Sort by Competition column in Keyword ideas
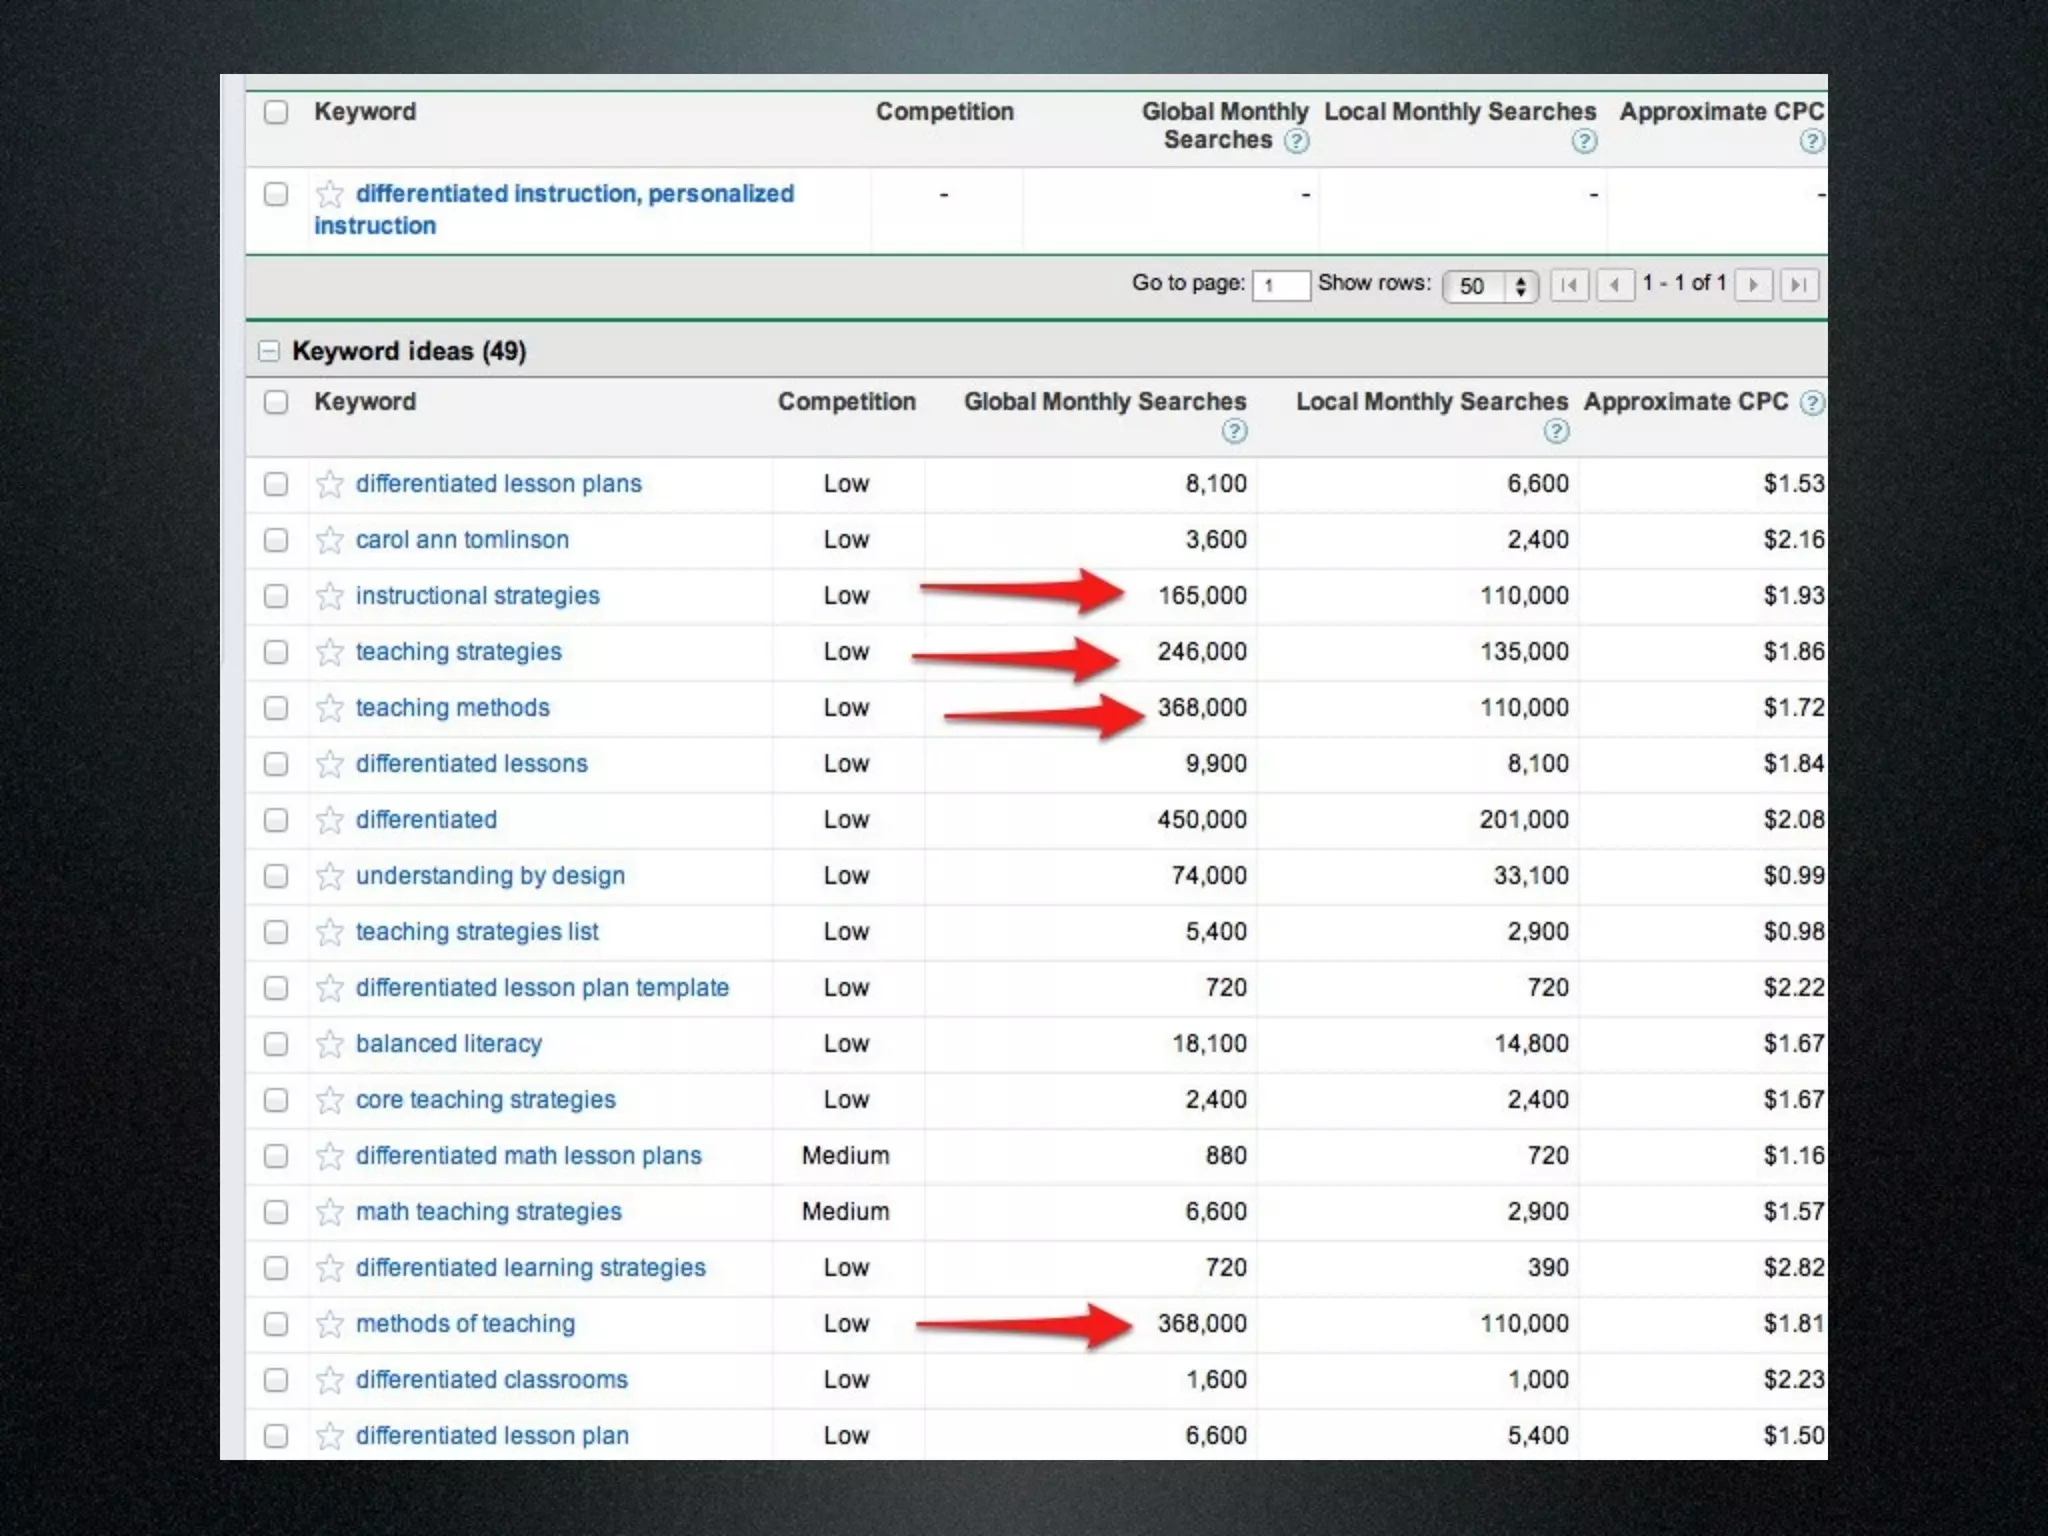The image size is (2048, 1536). pyautogui.click(x=846, y=402)
